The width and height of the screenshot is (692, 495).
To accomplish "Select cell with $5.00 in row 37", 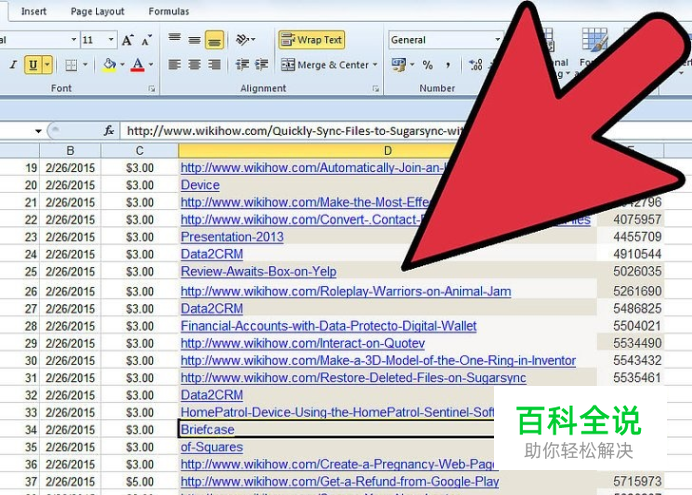I will (x=139, y=482).
